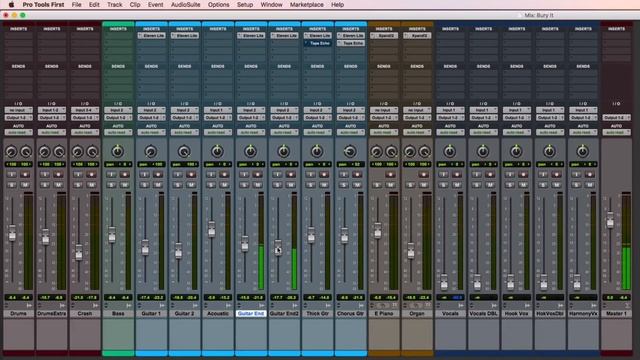The image size is (640, 360).
Task: Open the input selector on the Vocals track
Action: coord(450,110)
